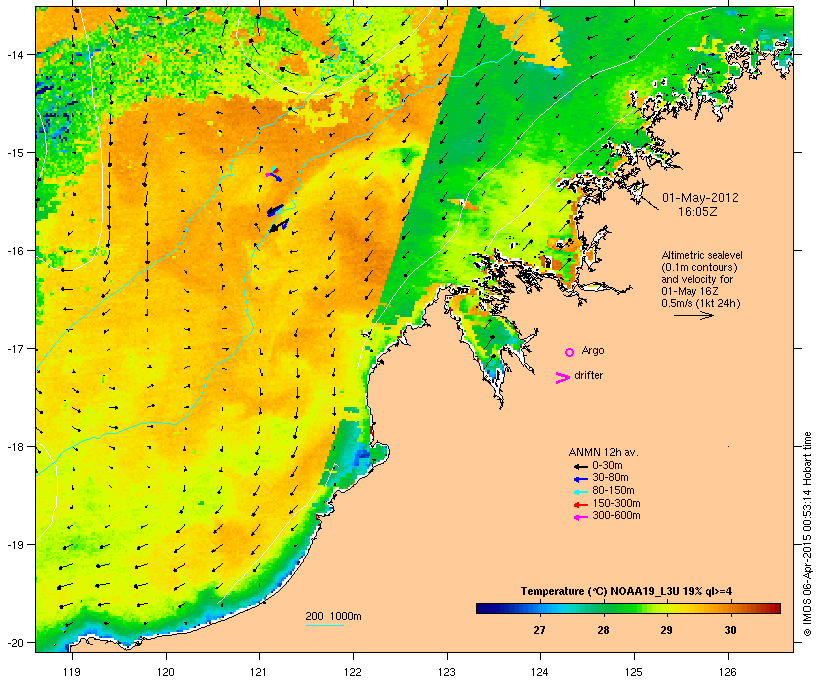Click the latitude axis label -15
820x680 pixels.
15,153
